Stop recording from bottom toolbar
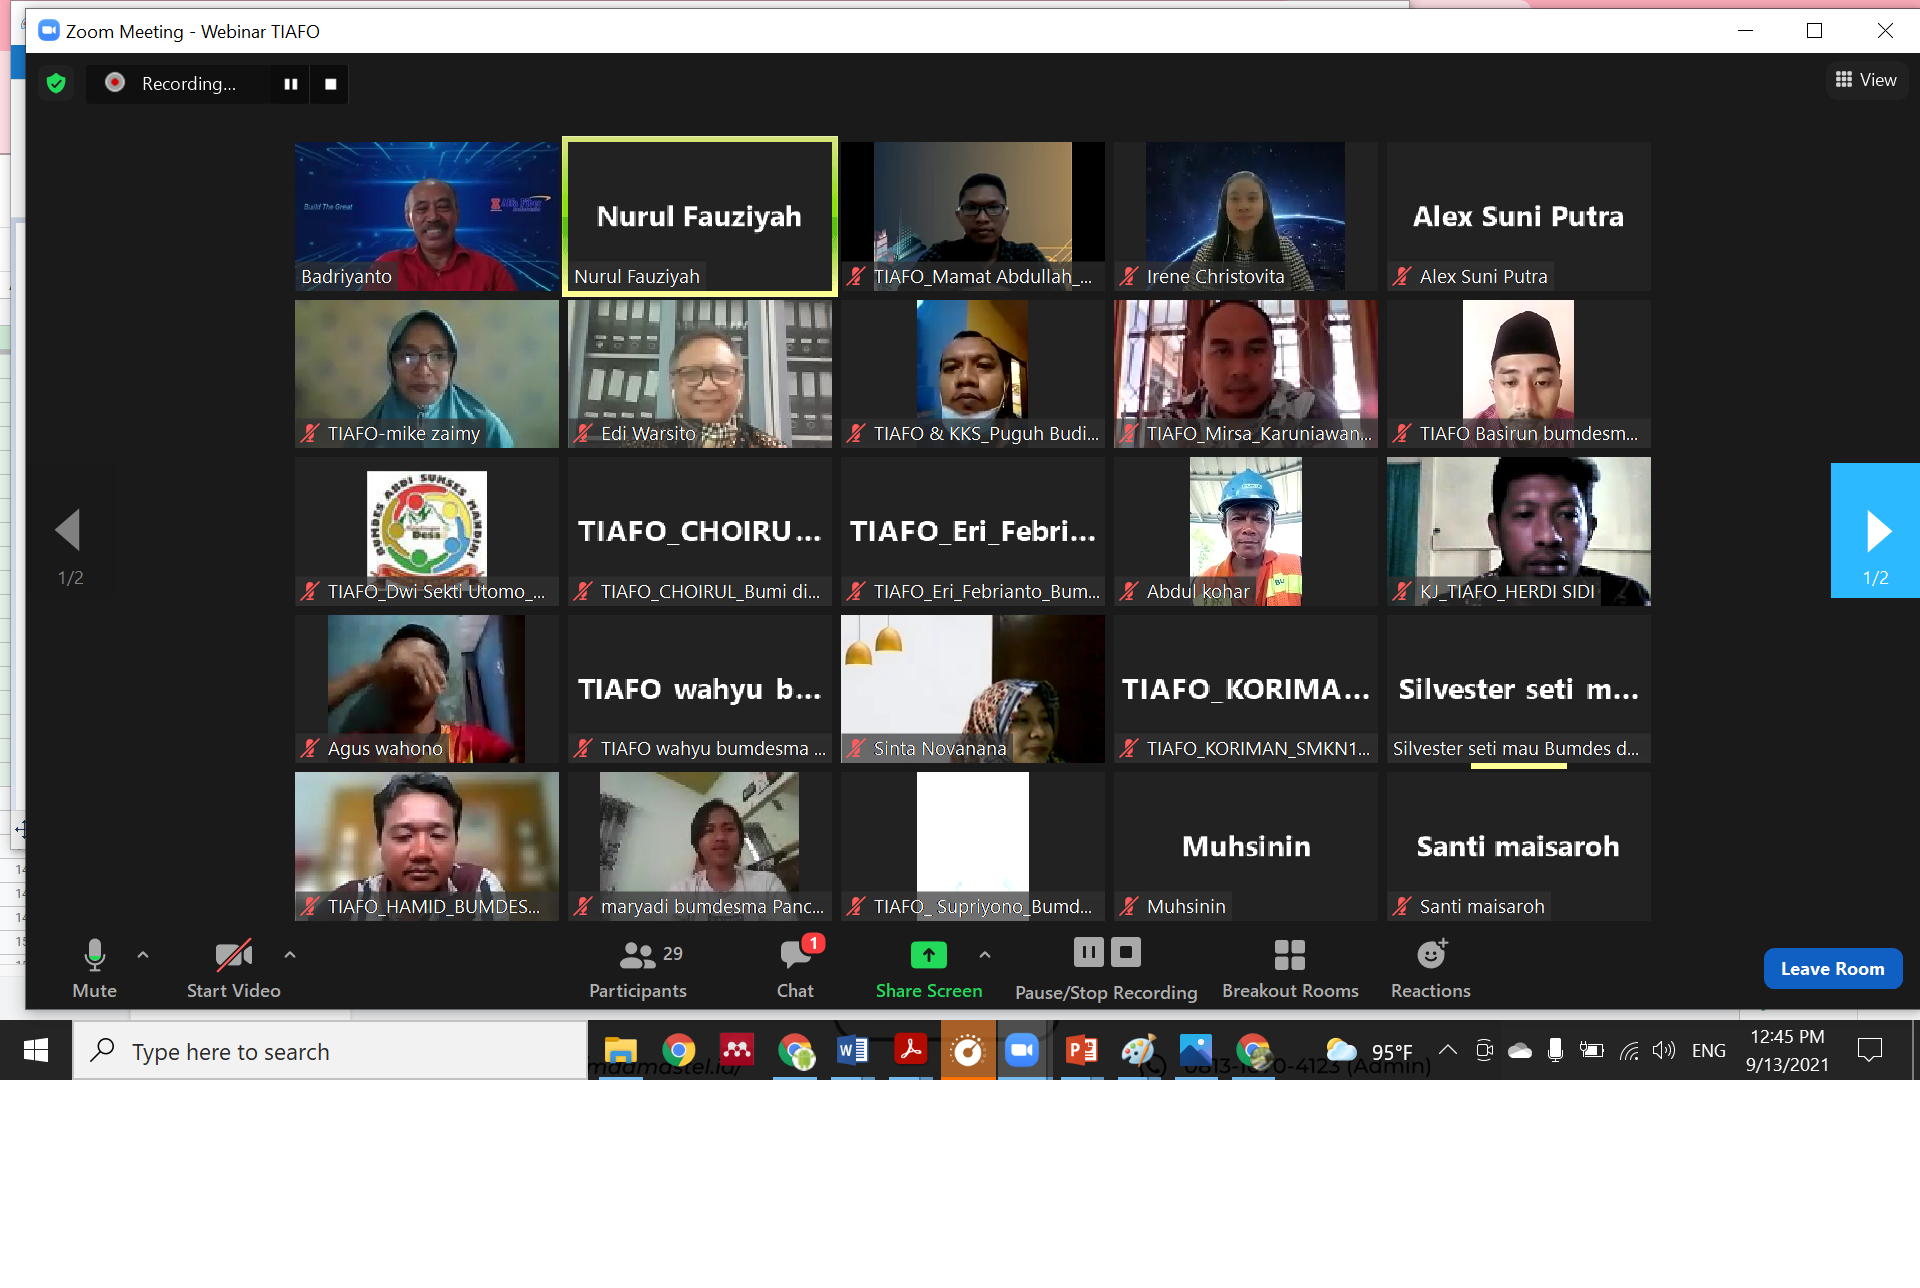 click(x=1126, y=952)
